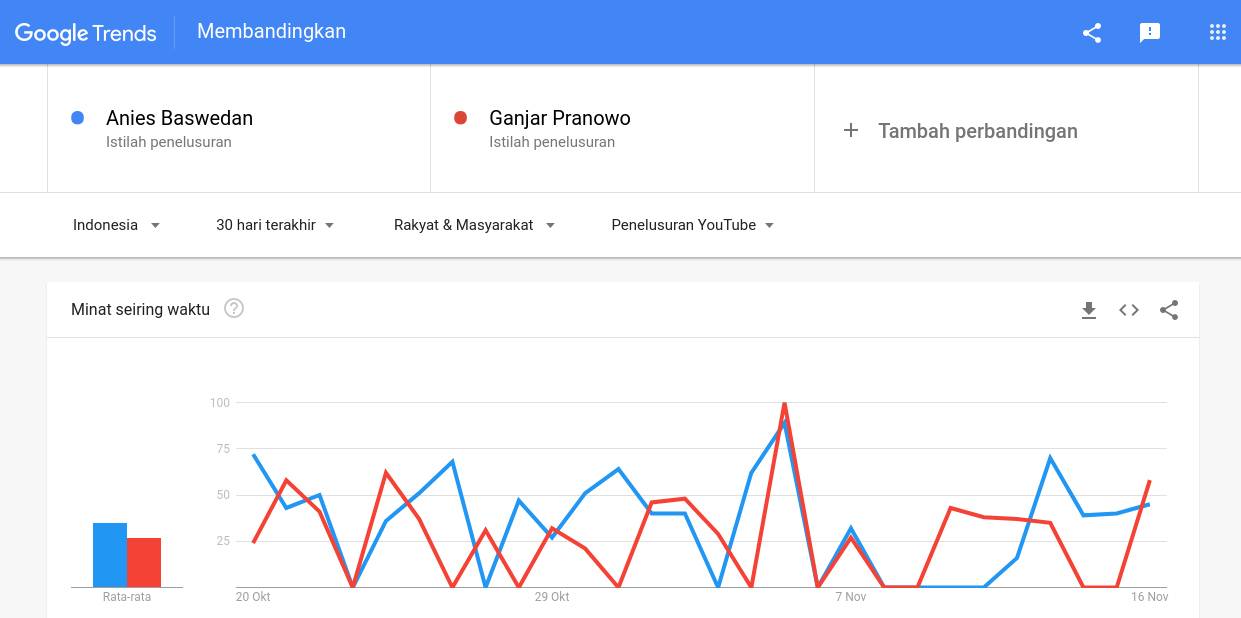Screen dimensions: 1241x618
Task: Expand the Indonesia region dropdown
Action: 116,225
